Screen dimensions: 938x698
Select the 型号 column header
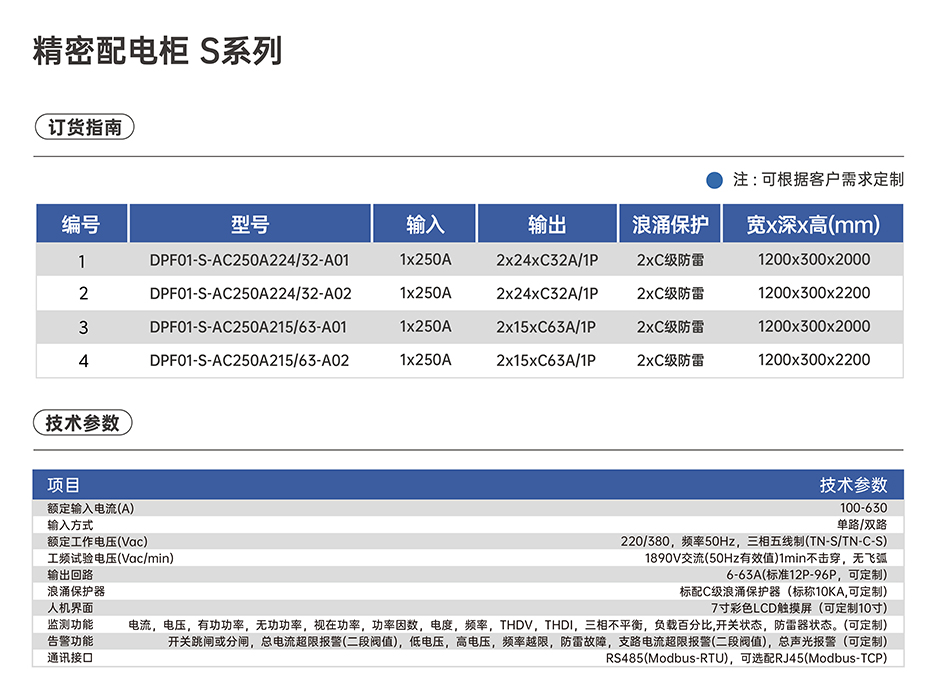click(x=250, y=224)
